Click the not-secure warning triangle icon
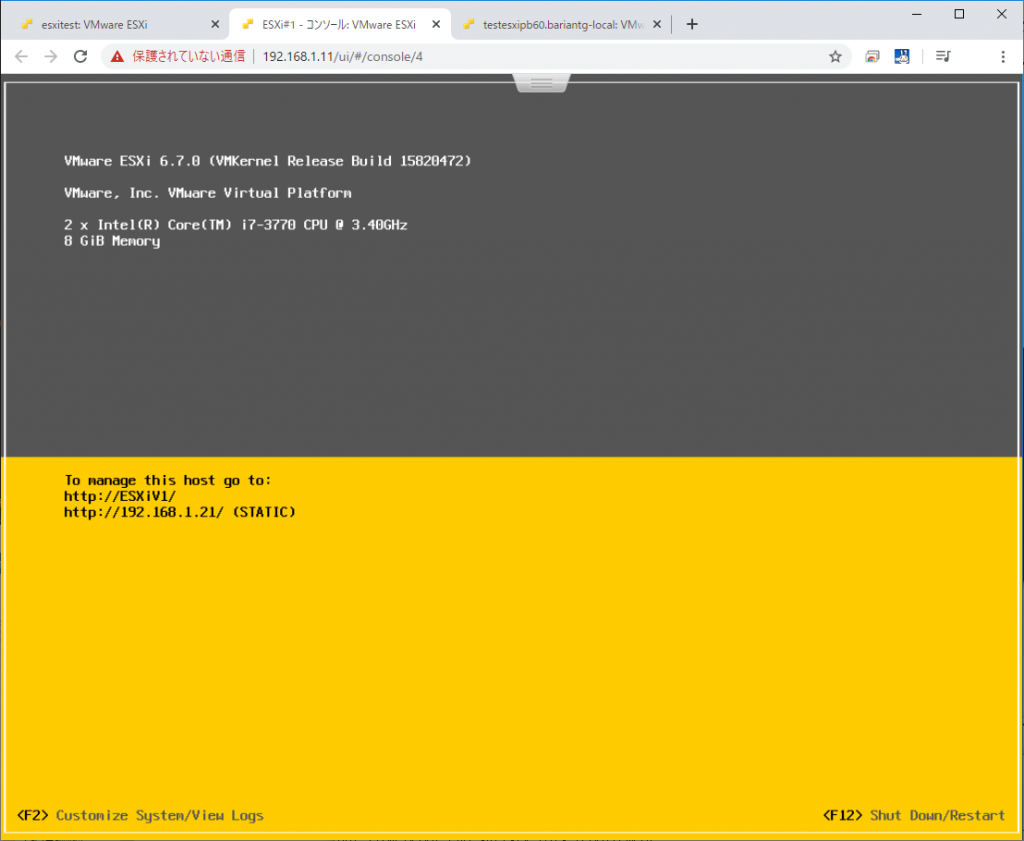 click(118, 57)
